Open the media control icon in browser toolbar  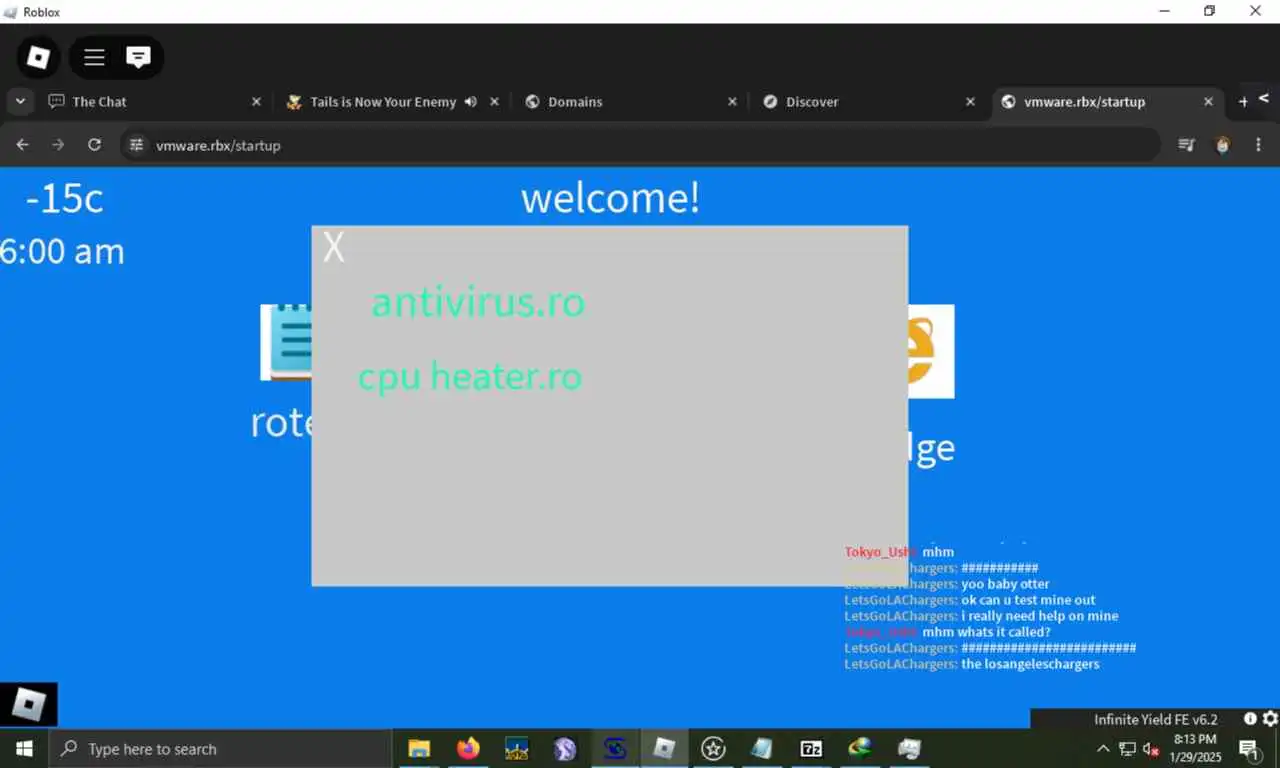pos(1186,145)
